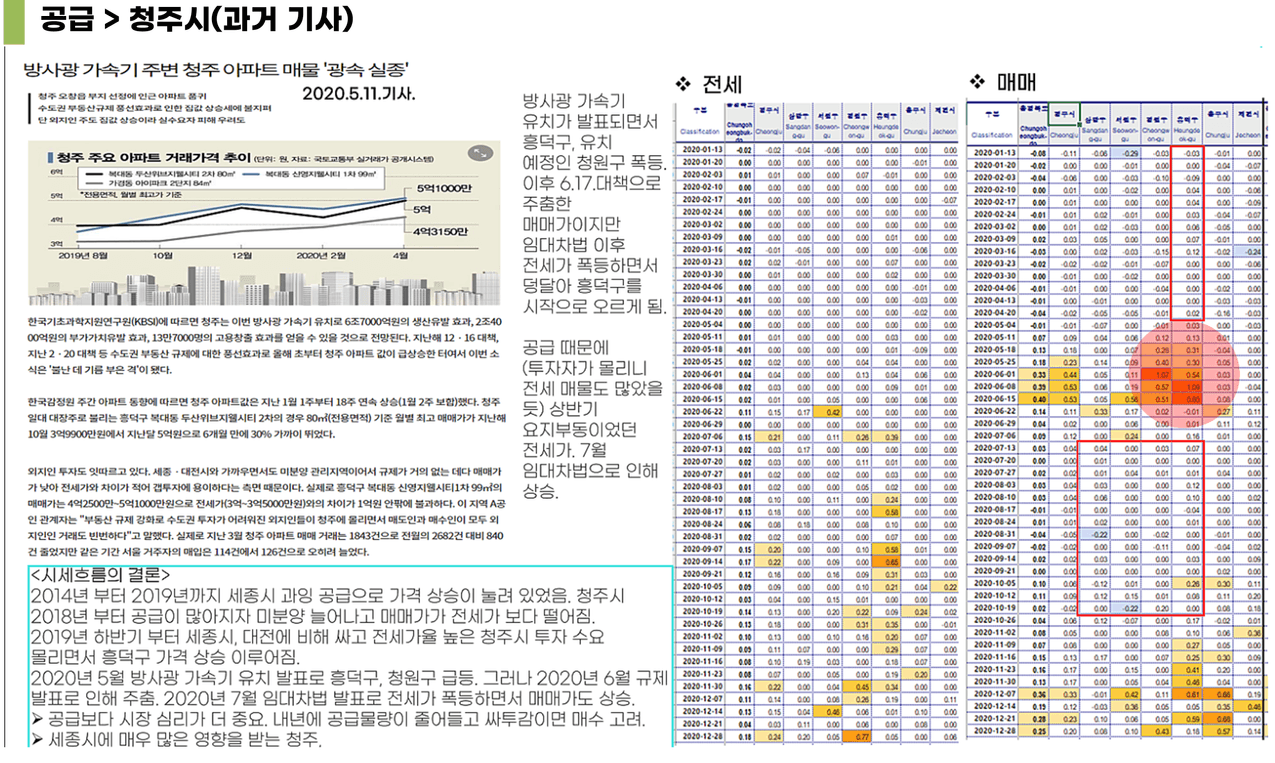Click 'Chungju' column header in the 매매 table
This screenshot has width=1275, height=763.
pos(1216,133)
